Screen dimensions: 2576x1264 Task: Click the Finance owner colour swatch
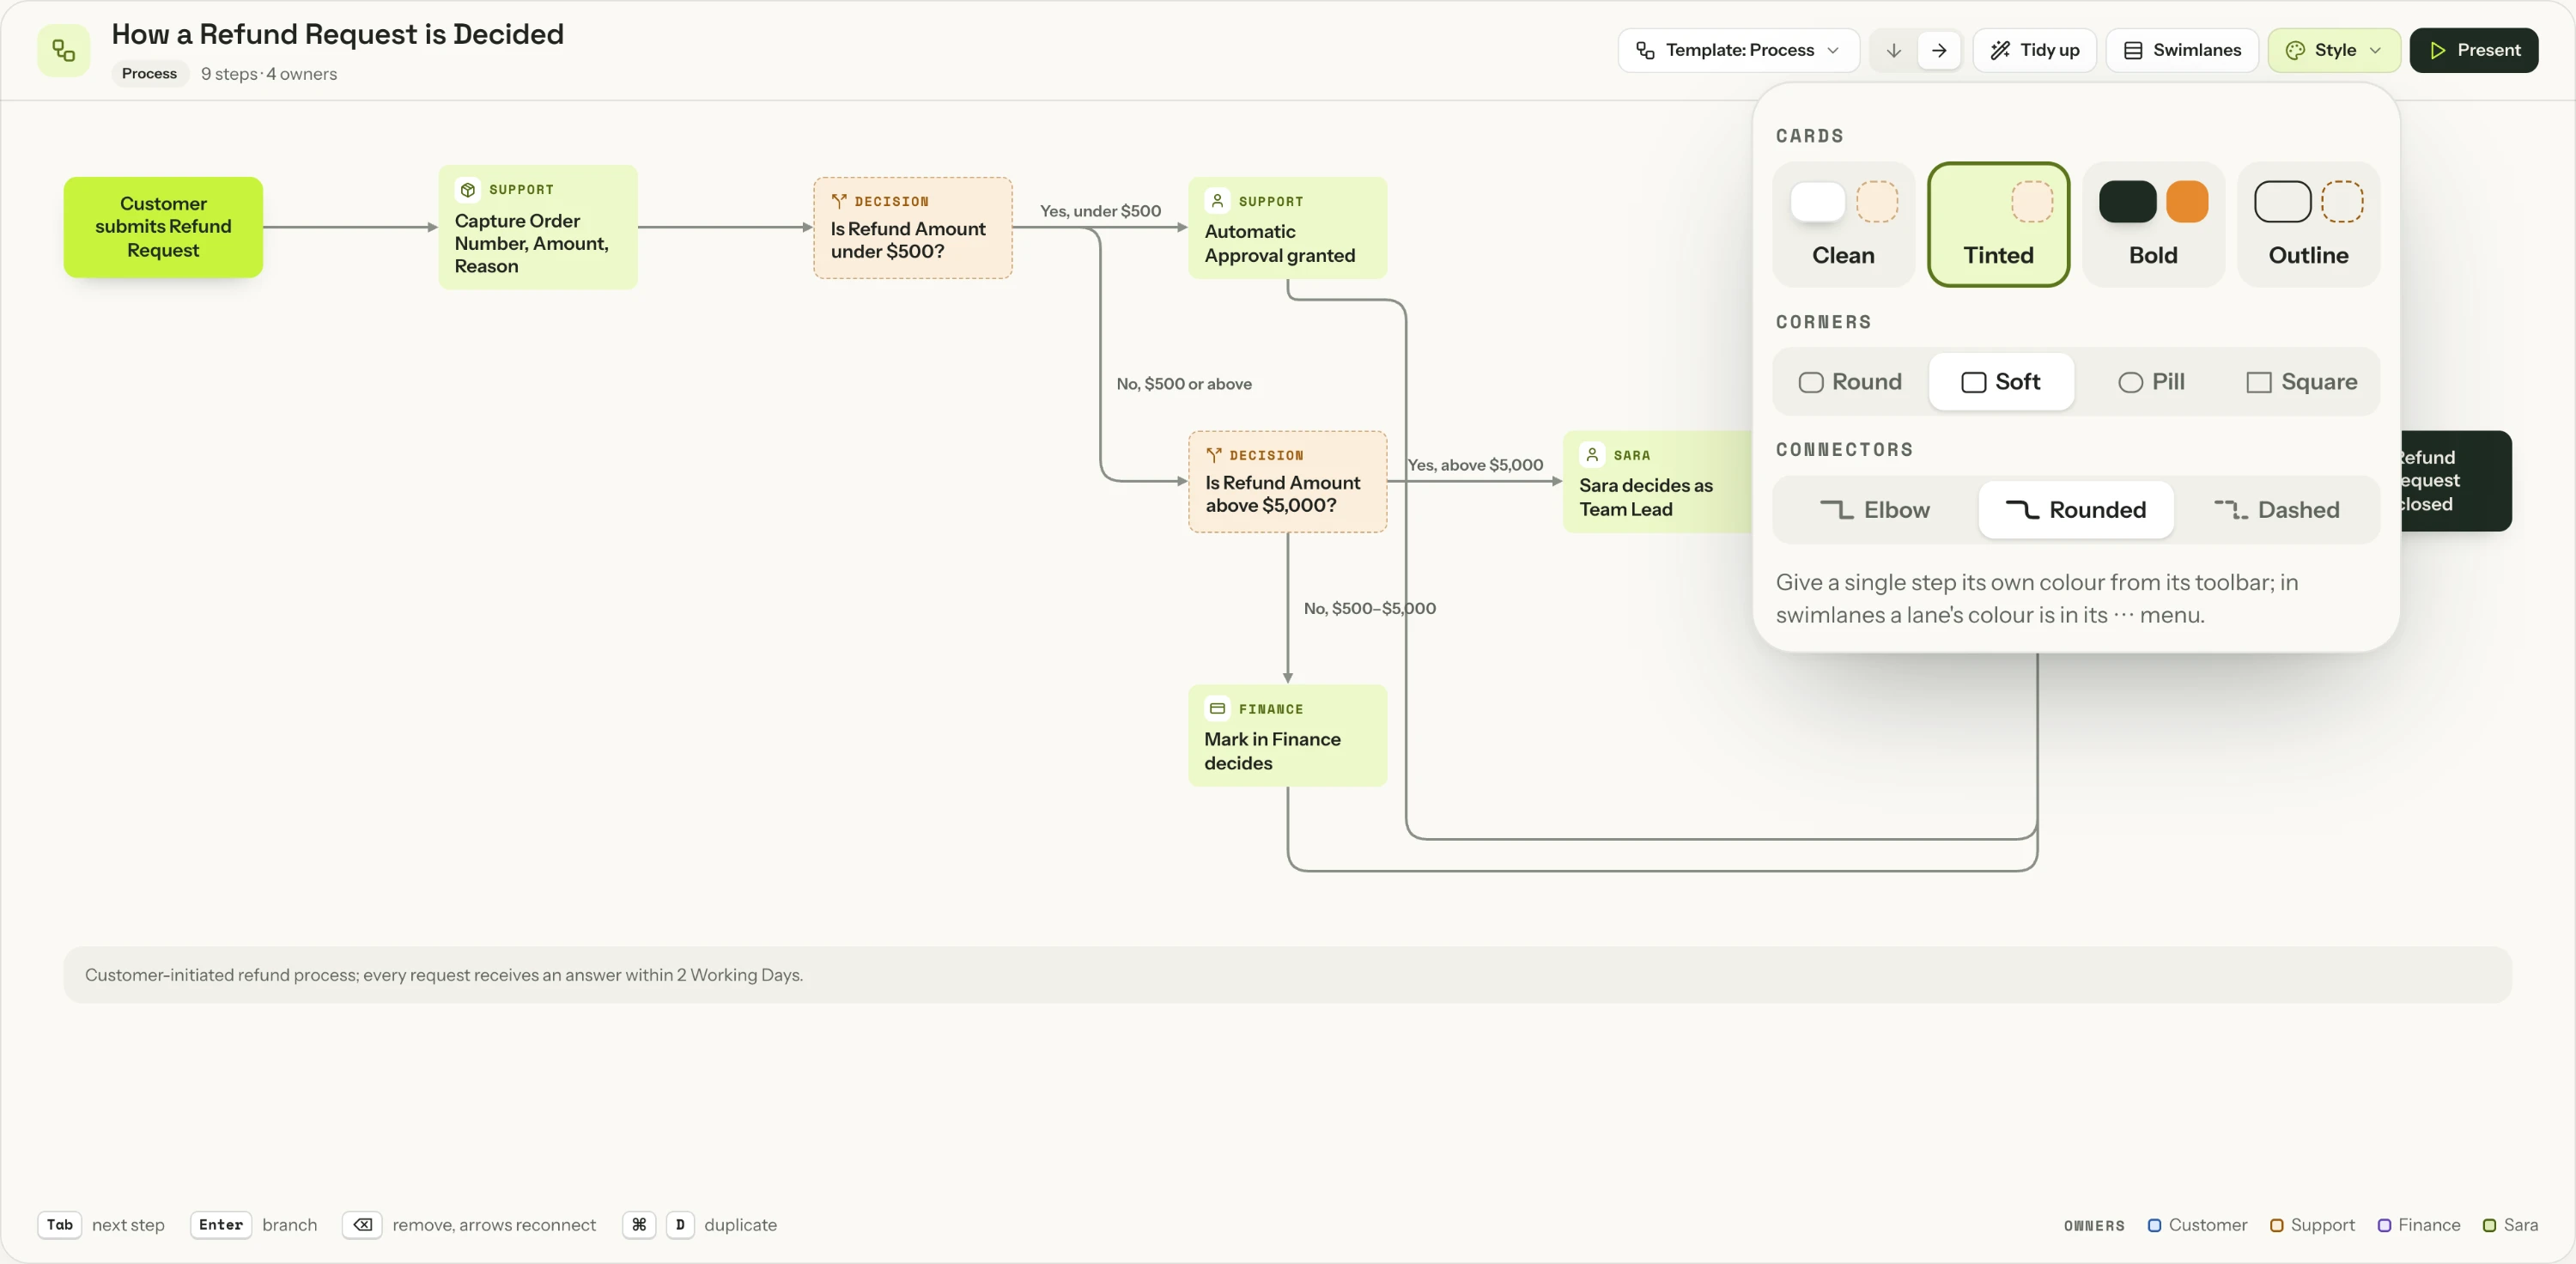pos(2384,1225)
